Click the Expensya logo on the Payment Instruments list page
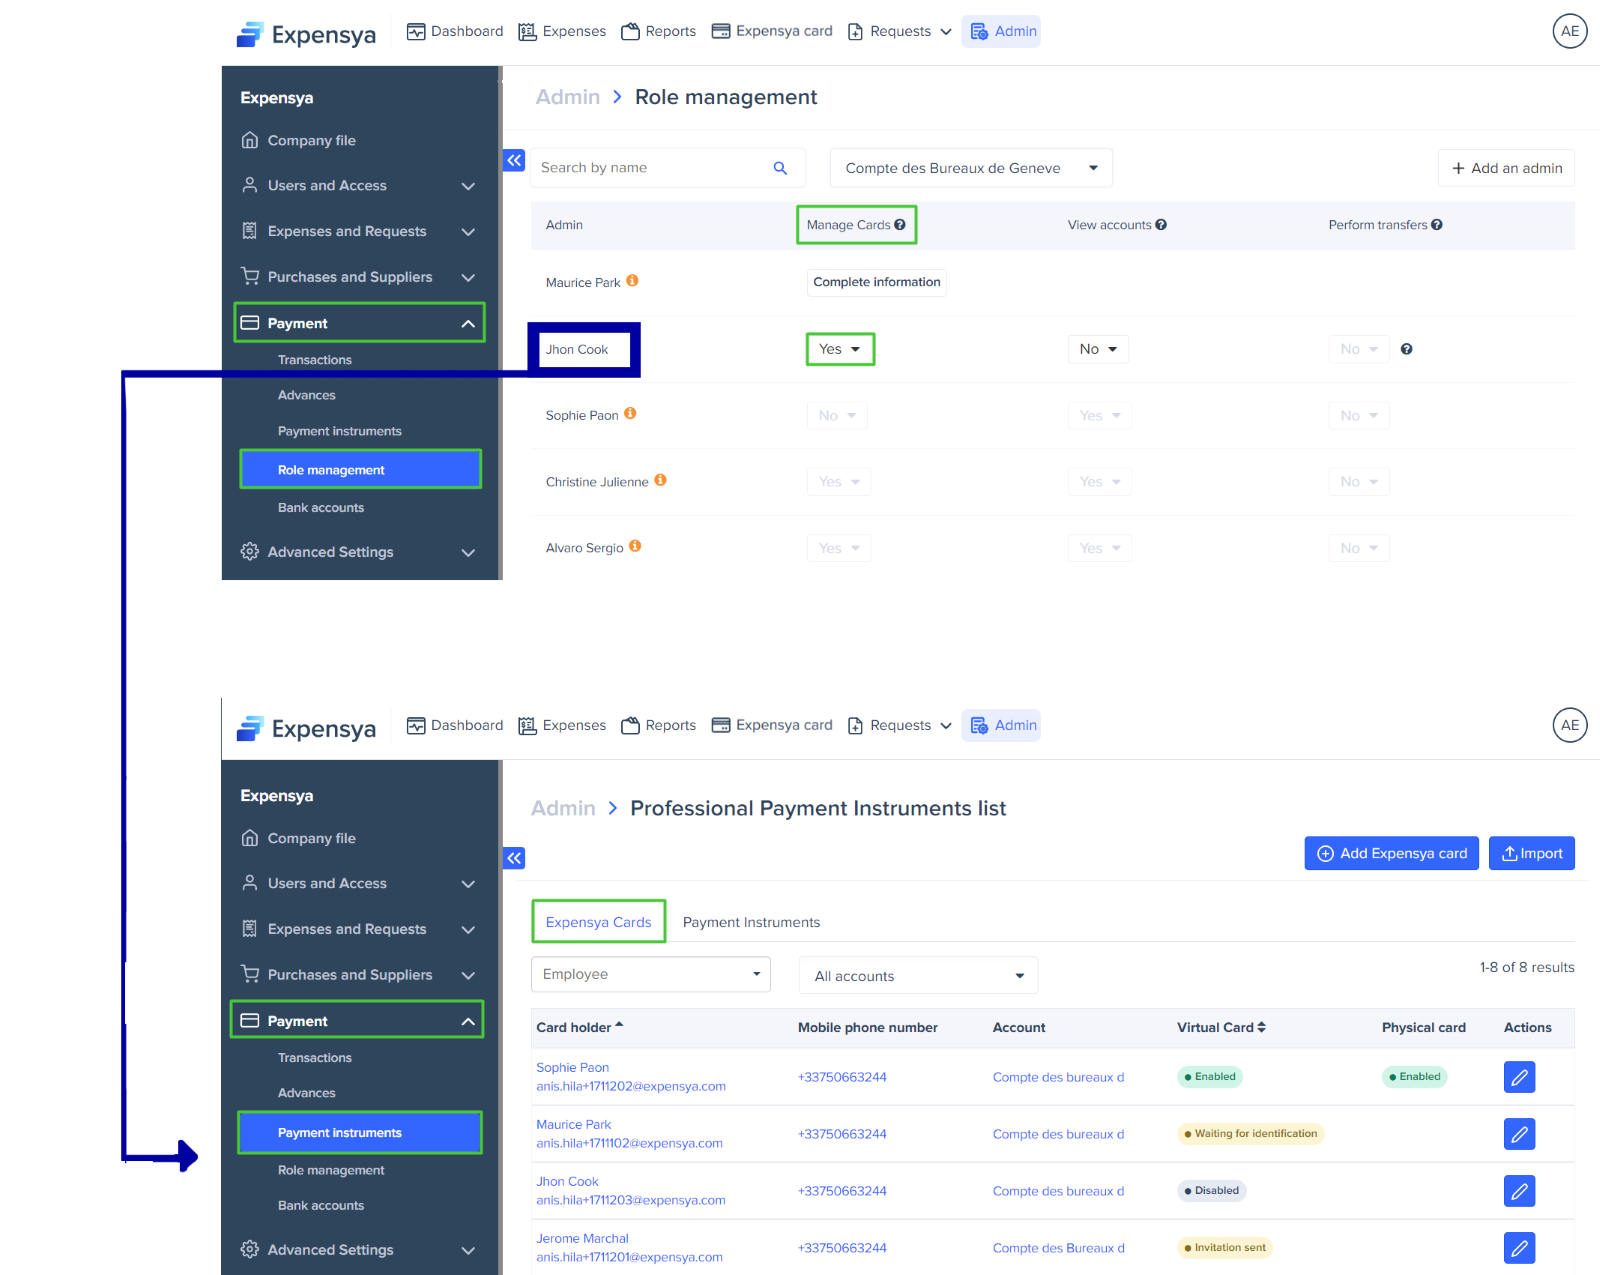 tap(306, 728)
